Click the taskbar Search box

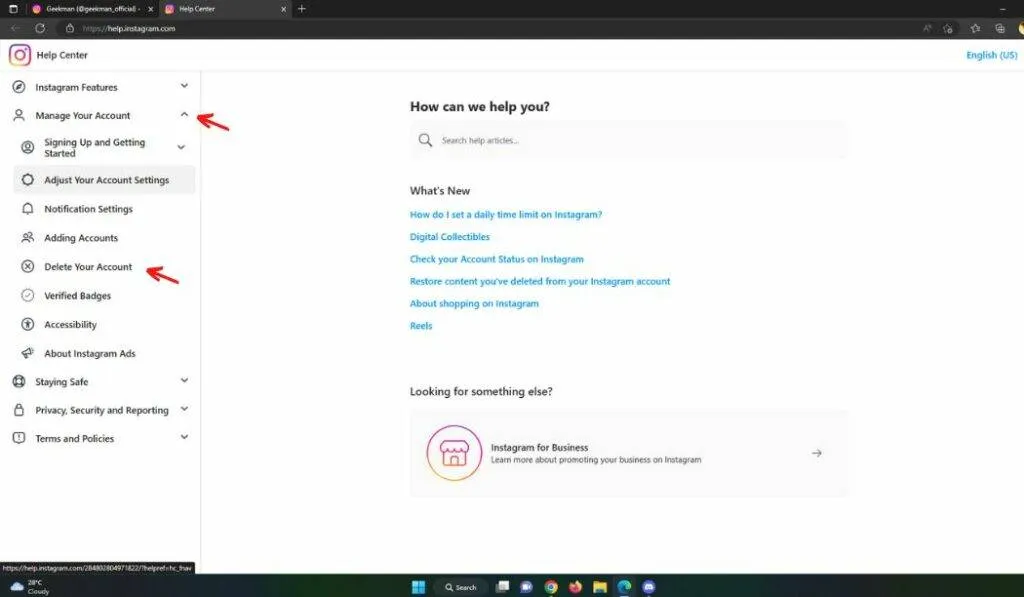461,587
